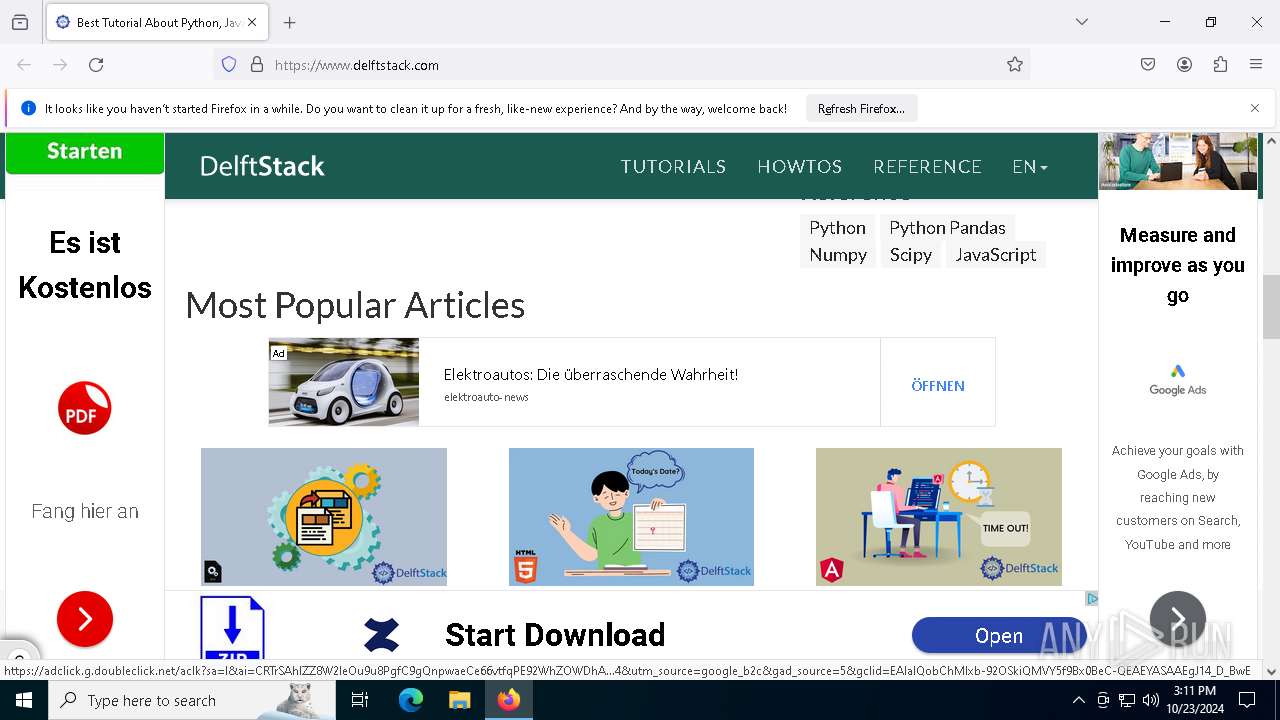This screenshot has height=720, width=1280.
Task: Open article thumbnail with gears illustration
Action: pyautogui.click(x=324, y=517)
